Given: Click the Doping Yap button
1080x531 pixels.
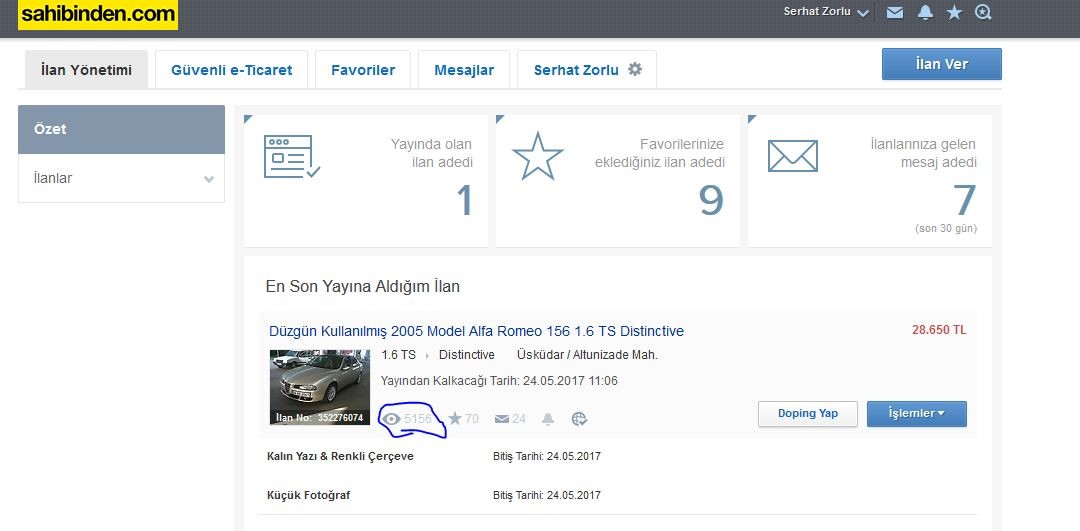Looking at the screenshot, I should coord(807,414).
